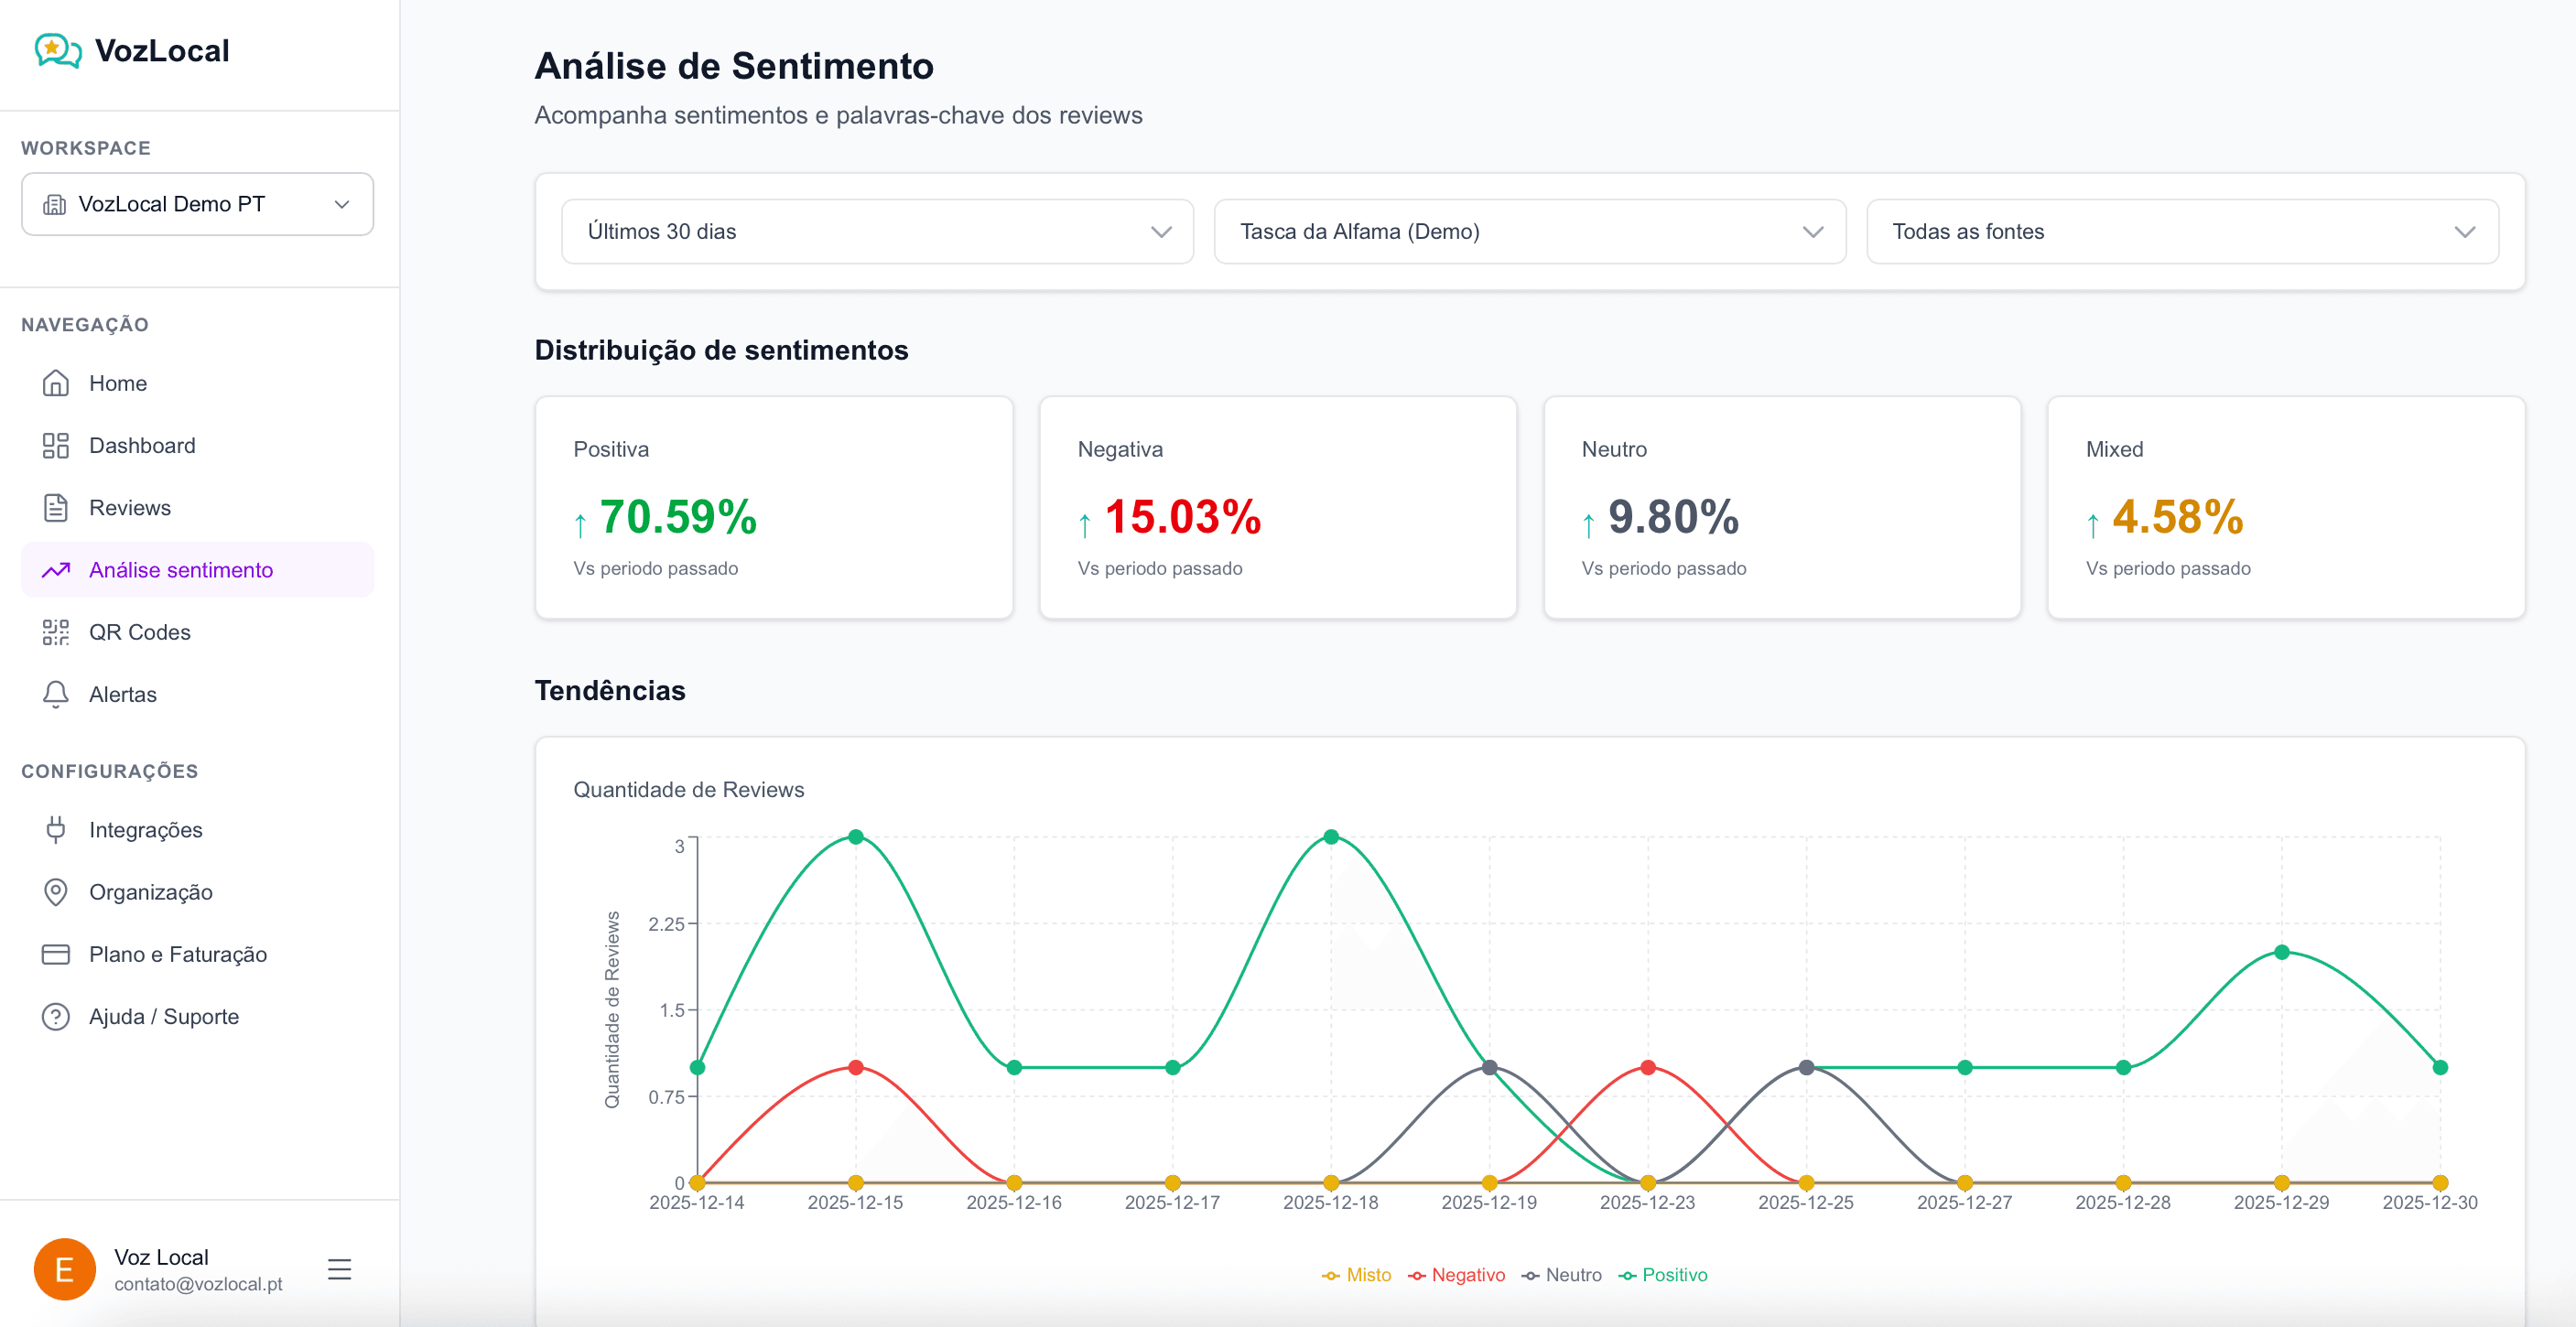2576x1327 pixels.
Task: Open the hamburger menu beside Voz Local
Action: 339,1269
